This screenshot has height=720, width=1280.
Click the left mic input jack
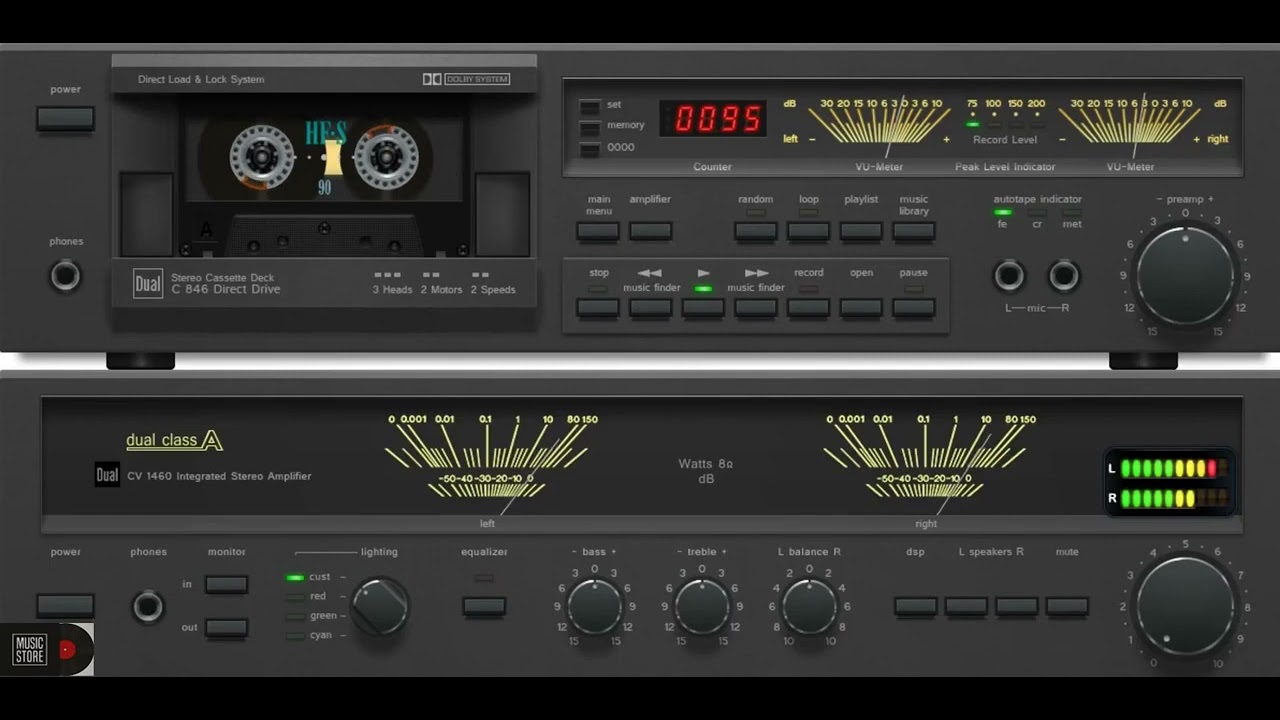(x=1009, y=275)
